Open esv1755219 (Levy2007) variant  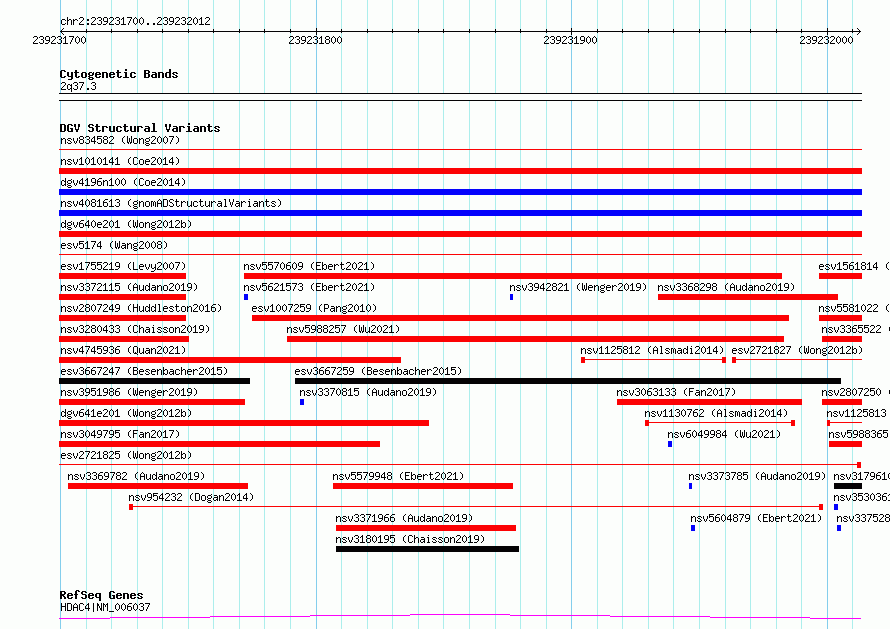pyautogui.click(x=123, y=266)
